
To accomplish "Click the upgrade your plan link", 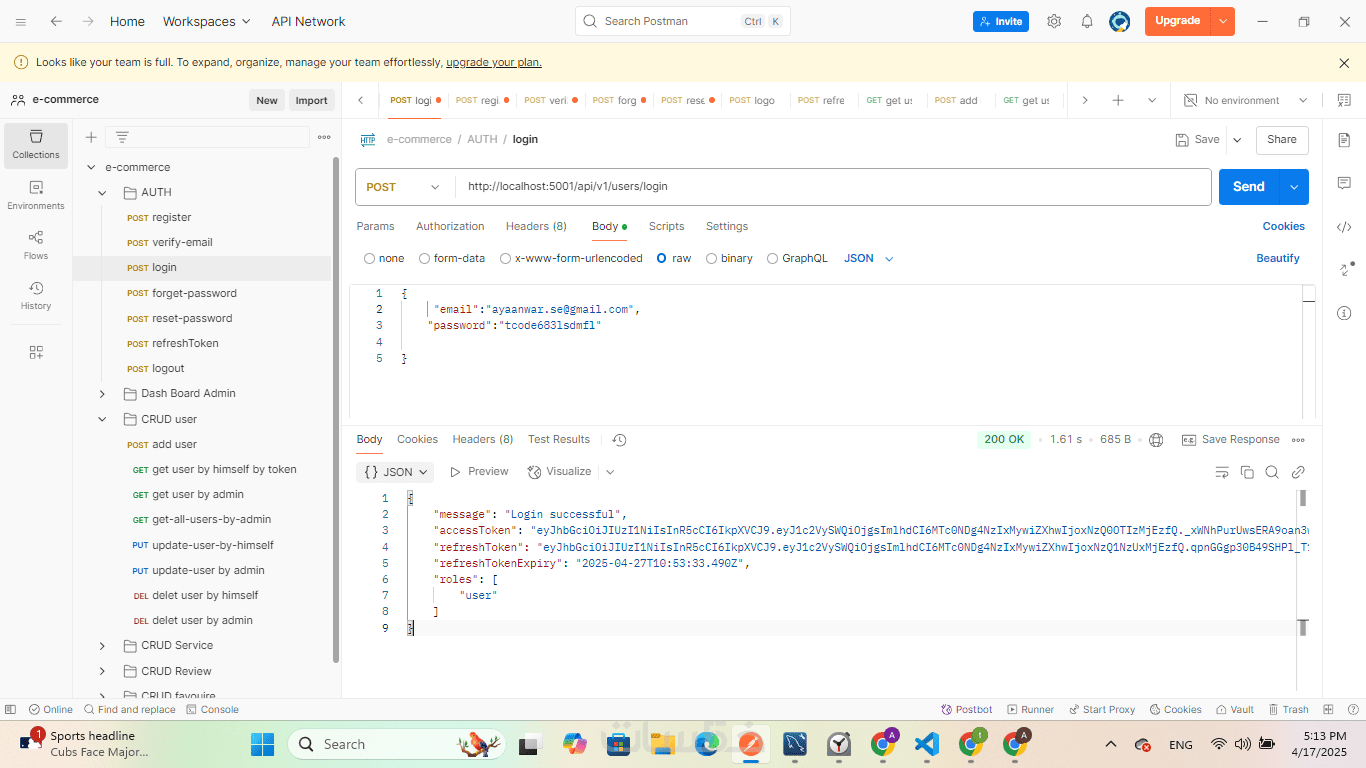I will coord(494,62).
